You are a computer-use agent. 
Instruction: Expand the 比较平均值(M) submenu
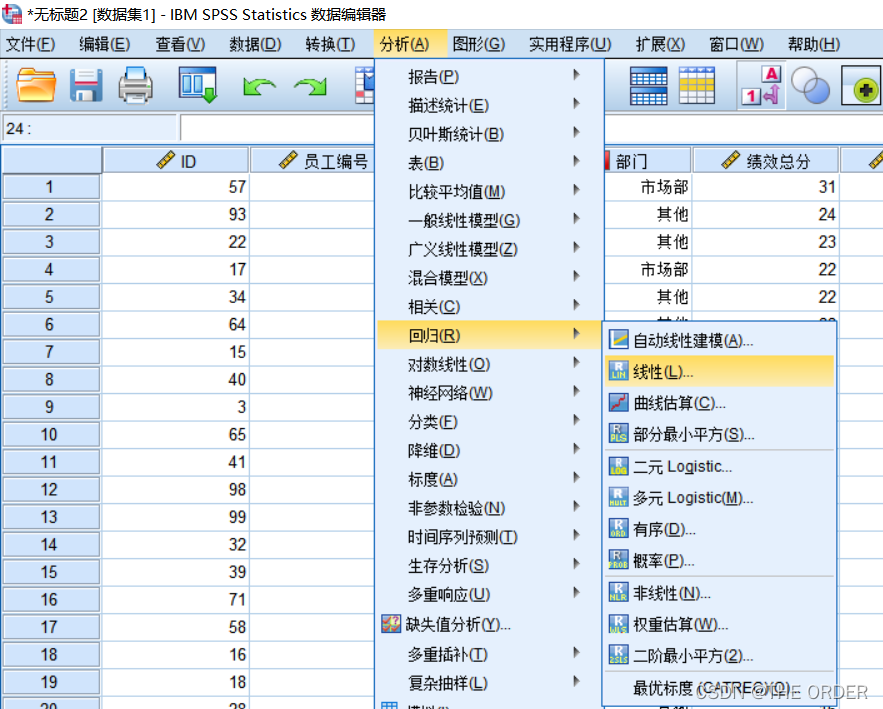pyautogui.click(x=490, y=191)
